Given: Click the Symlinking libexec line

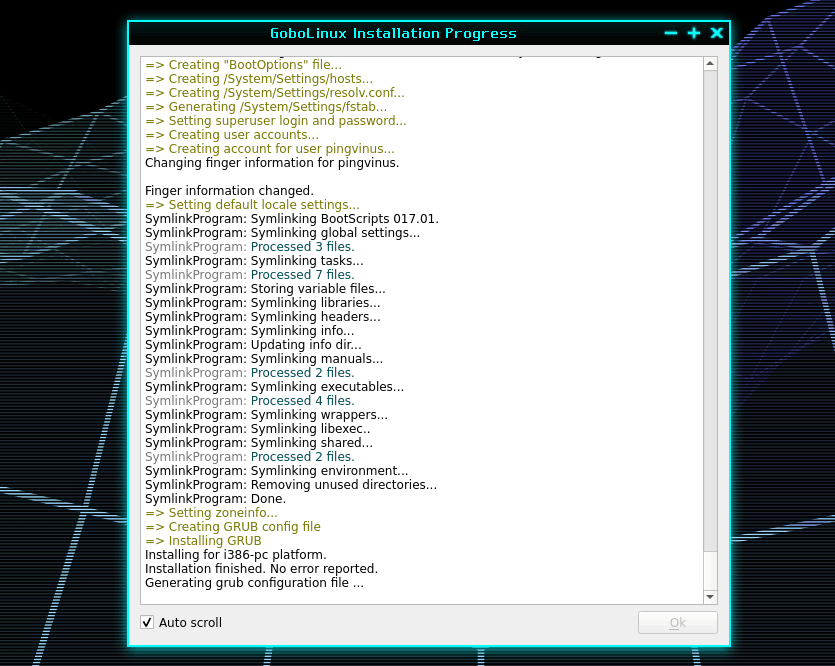Looking at the screenshot, I should click(258, 429).
